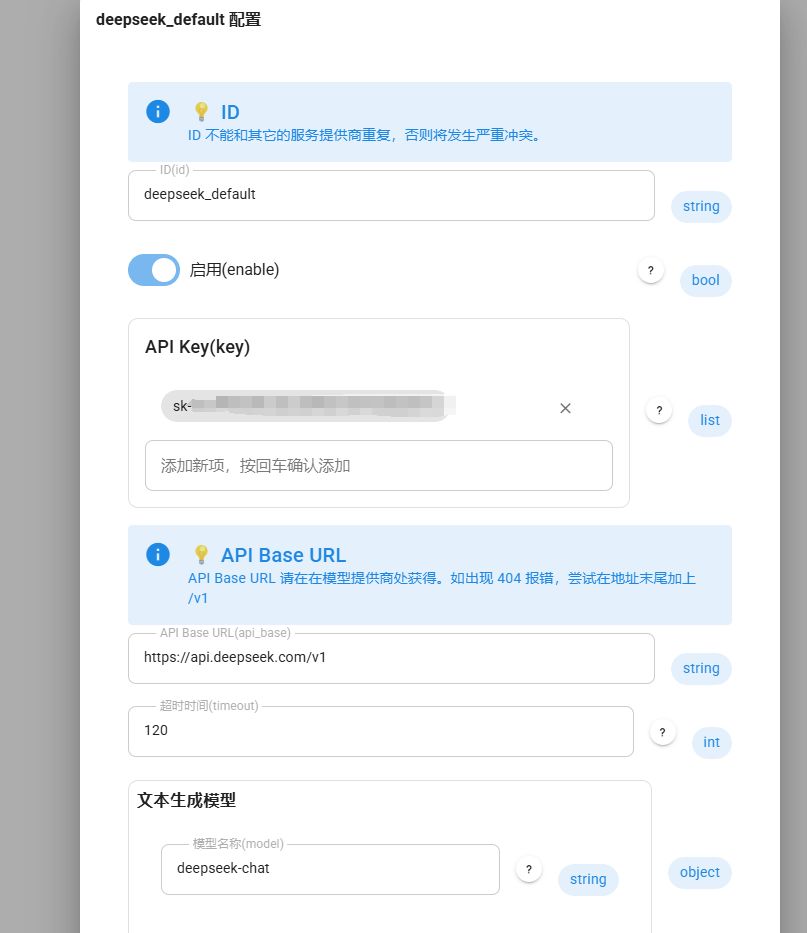807x933 pixels.
Task: Click the string chip beside API Base URL field
Action: click(x=701, y=669)
